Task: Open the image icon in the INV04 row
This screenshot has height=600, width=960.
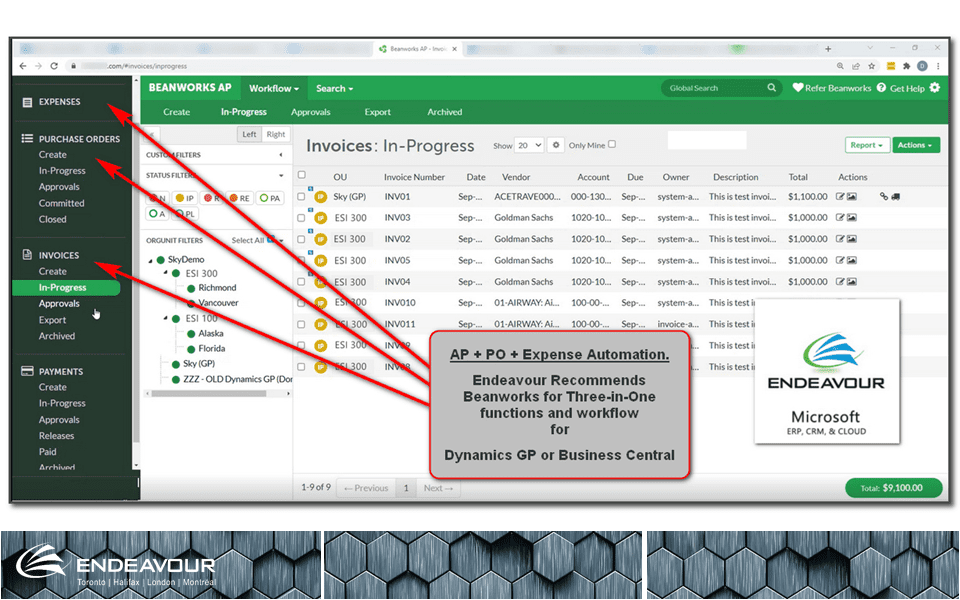Action: click(852, 282)
